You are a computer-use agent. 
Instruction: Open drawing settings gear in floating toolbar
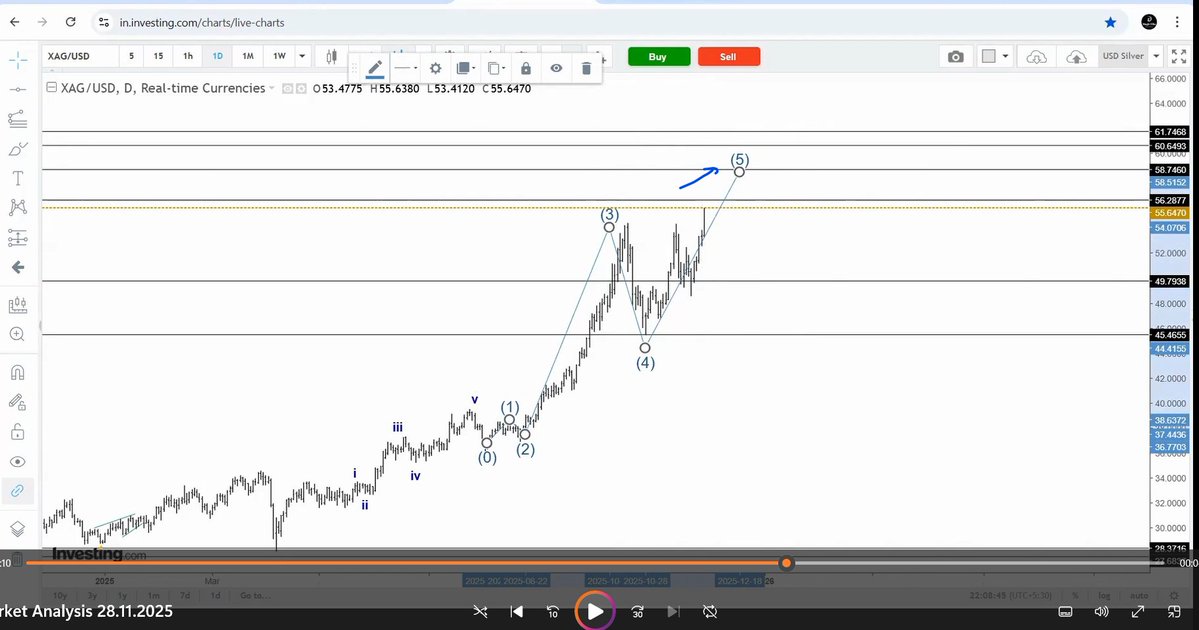(x=435, y=68)
